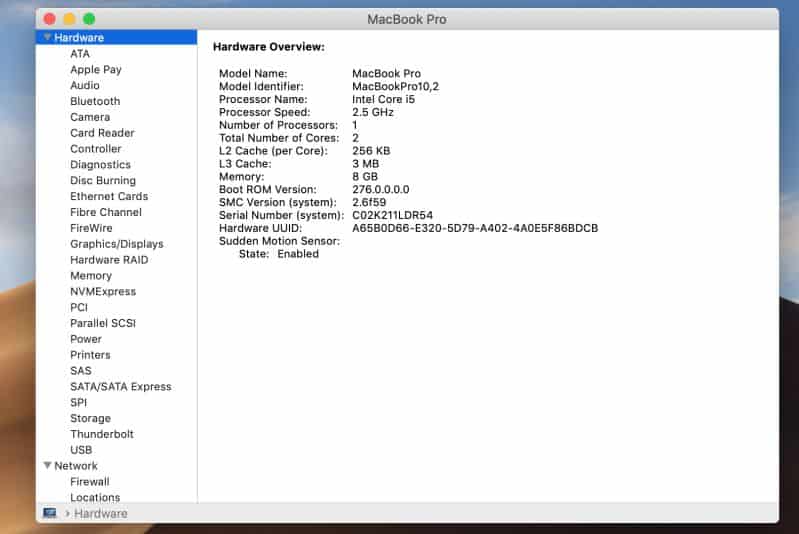The image size is (799, 534).
Task: Minimize window with the yellow button
Action: tap(69, 19)
